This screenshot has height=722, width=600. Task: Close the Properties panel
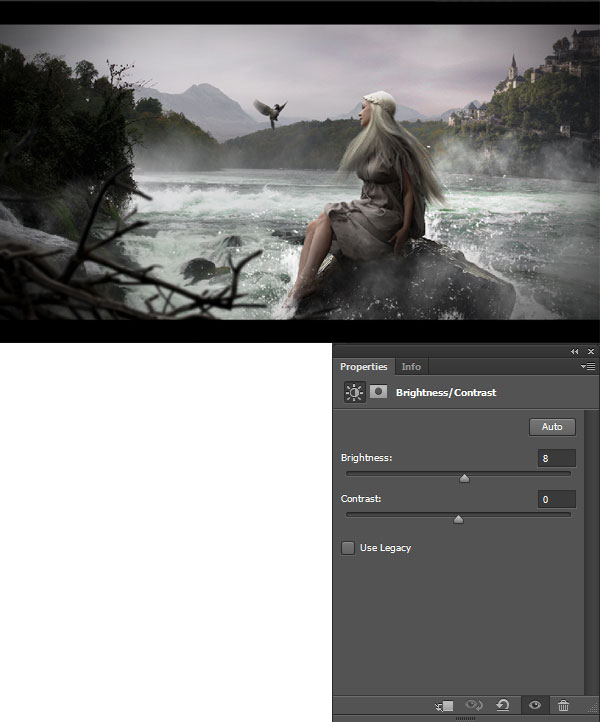591,351
